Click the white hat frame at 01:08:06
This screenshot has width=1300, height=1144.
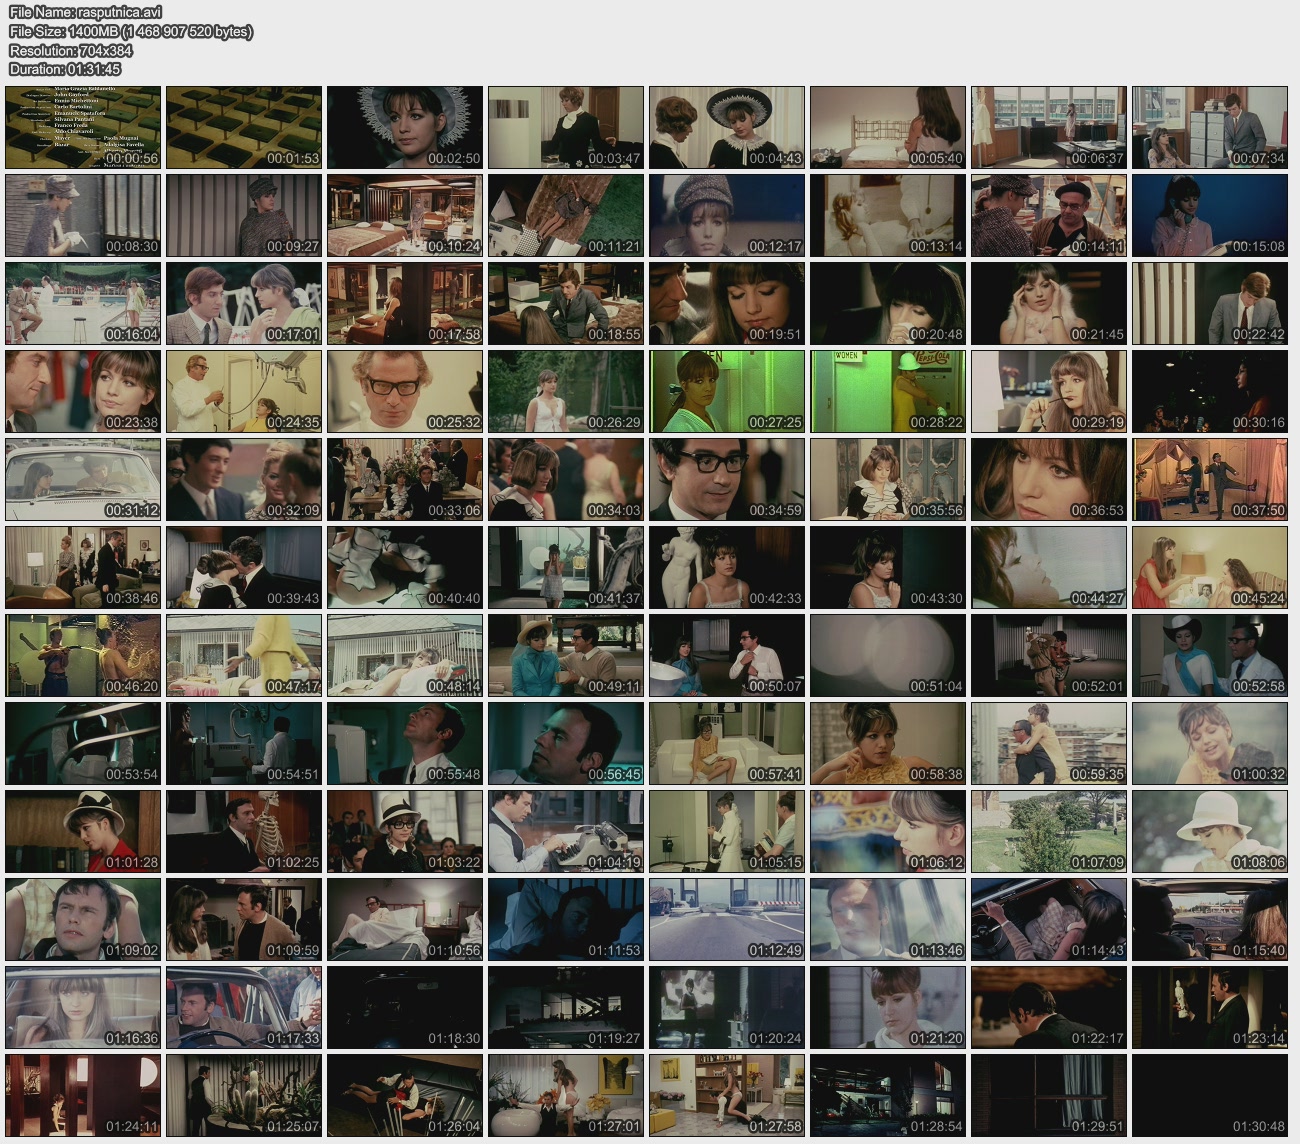[1209, 831]
